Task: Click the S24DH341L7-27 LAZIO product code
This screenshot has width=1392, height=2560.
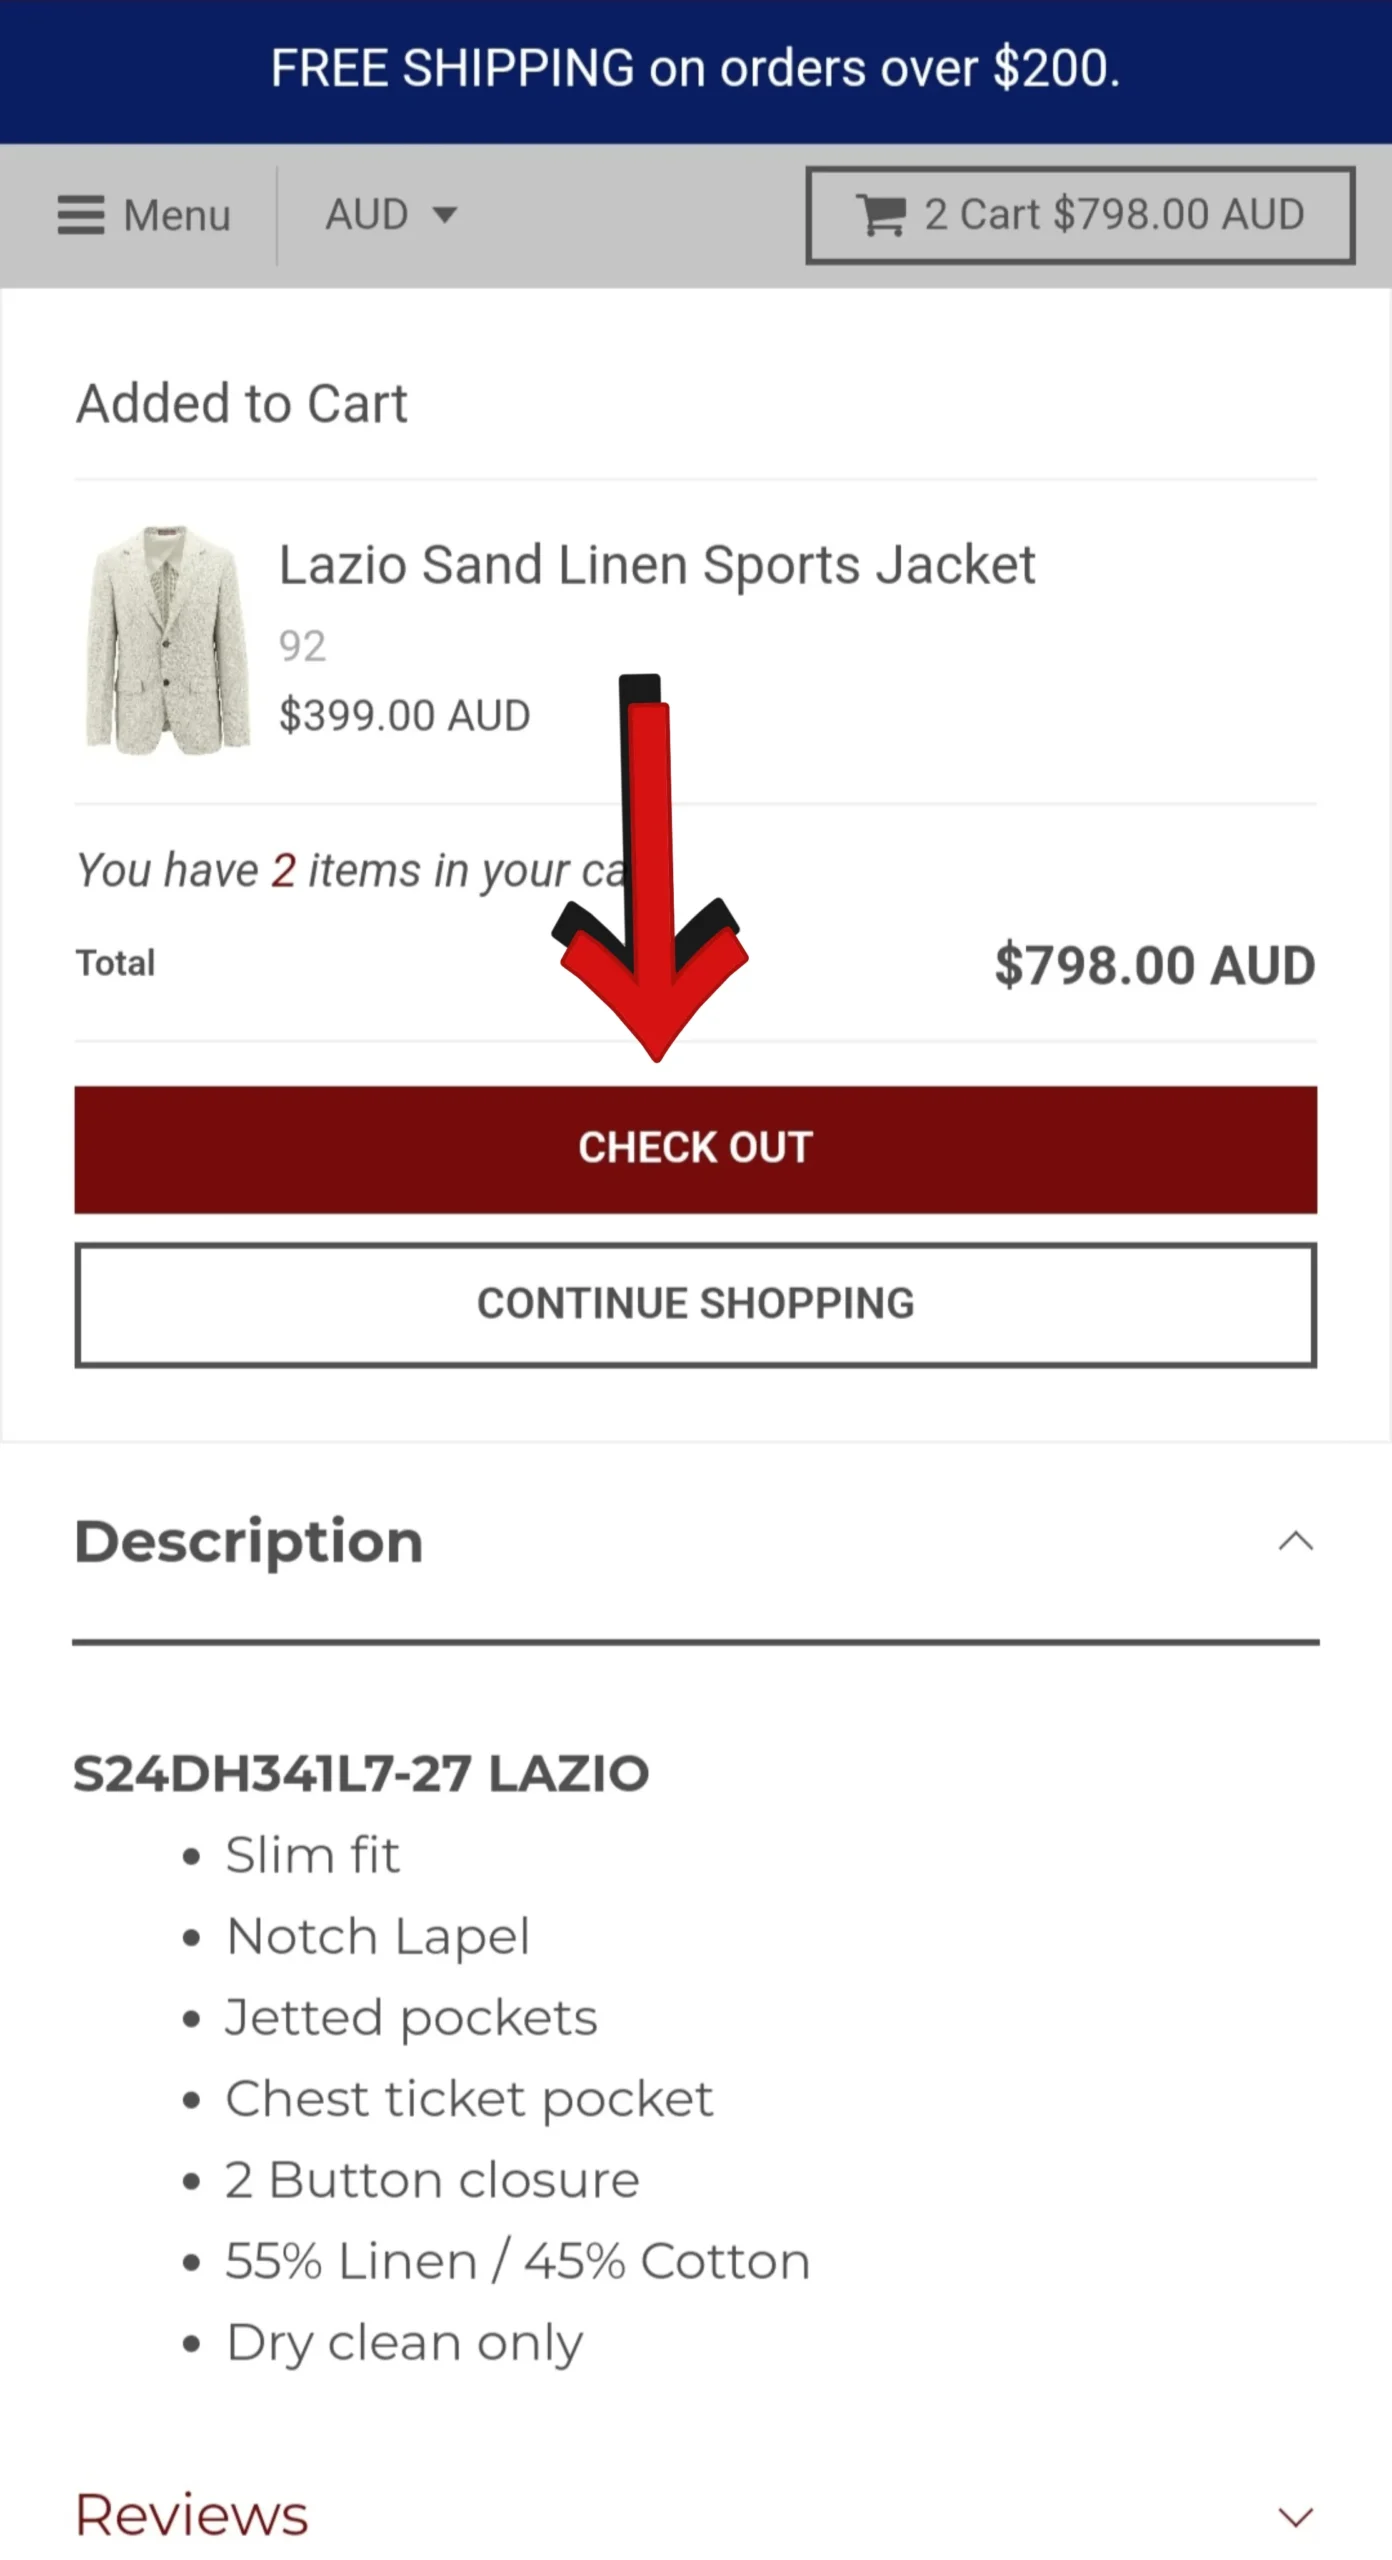Action: pyautogui.click(x=361, y=1774)
